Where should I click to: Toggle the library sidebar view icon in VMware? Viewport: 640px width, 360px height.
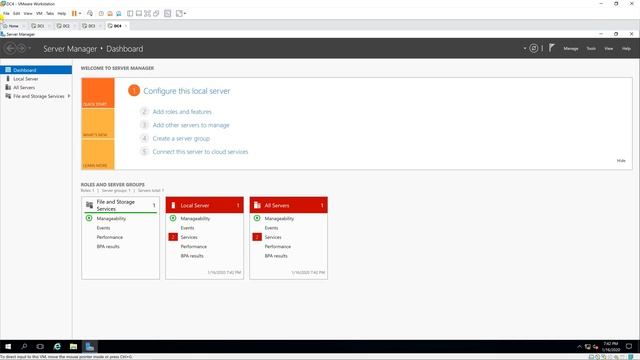pyautogui.click(x=130, y=13)
